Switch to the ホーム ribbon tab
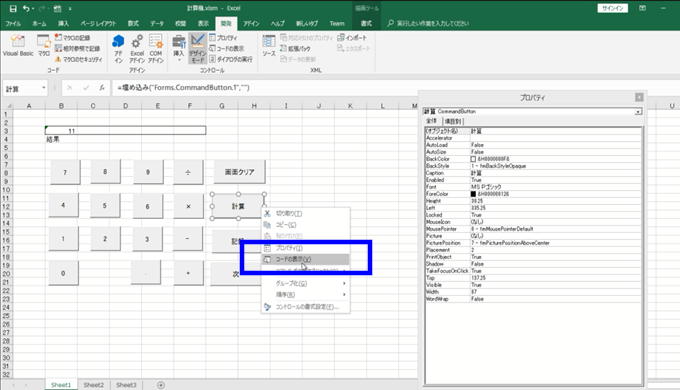 (39, 23)
